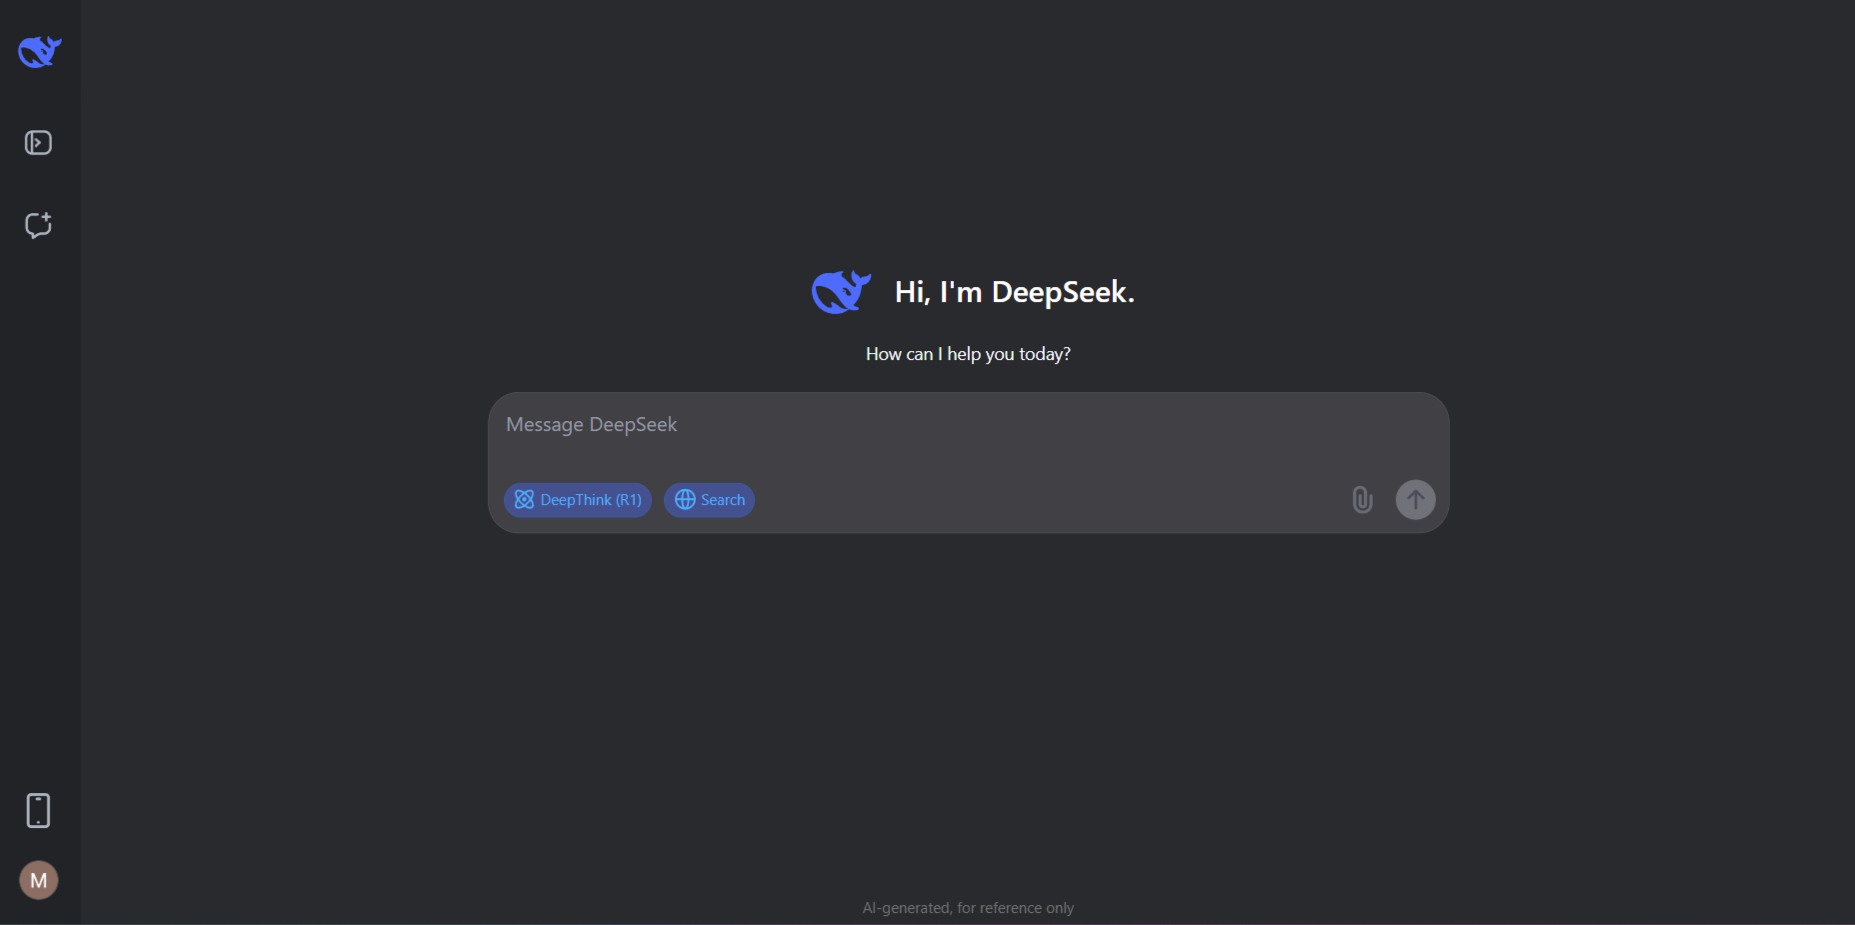Click 'AI-generated, for reference only' footer text
Viewport: 1855px width, 925px height.
[968, 908]
